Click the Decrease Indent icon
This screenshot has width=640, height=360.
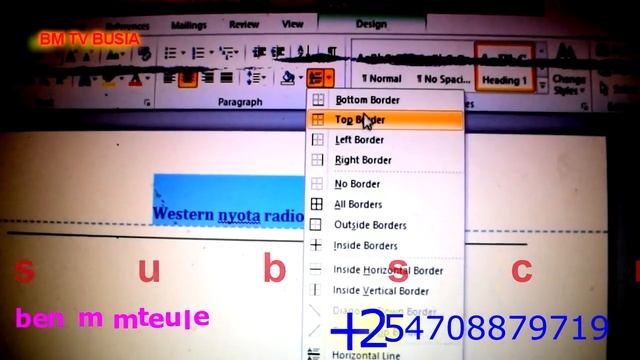[x=259, y=52]
